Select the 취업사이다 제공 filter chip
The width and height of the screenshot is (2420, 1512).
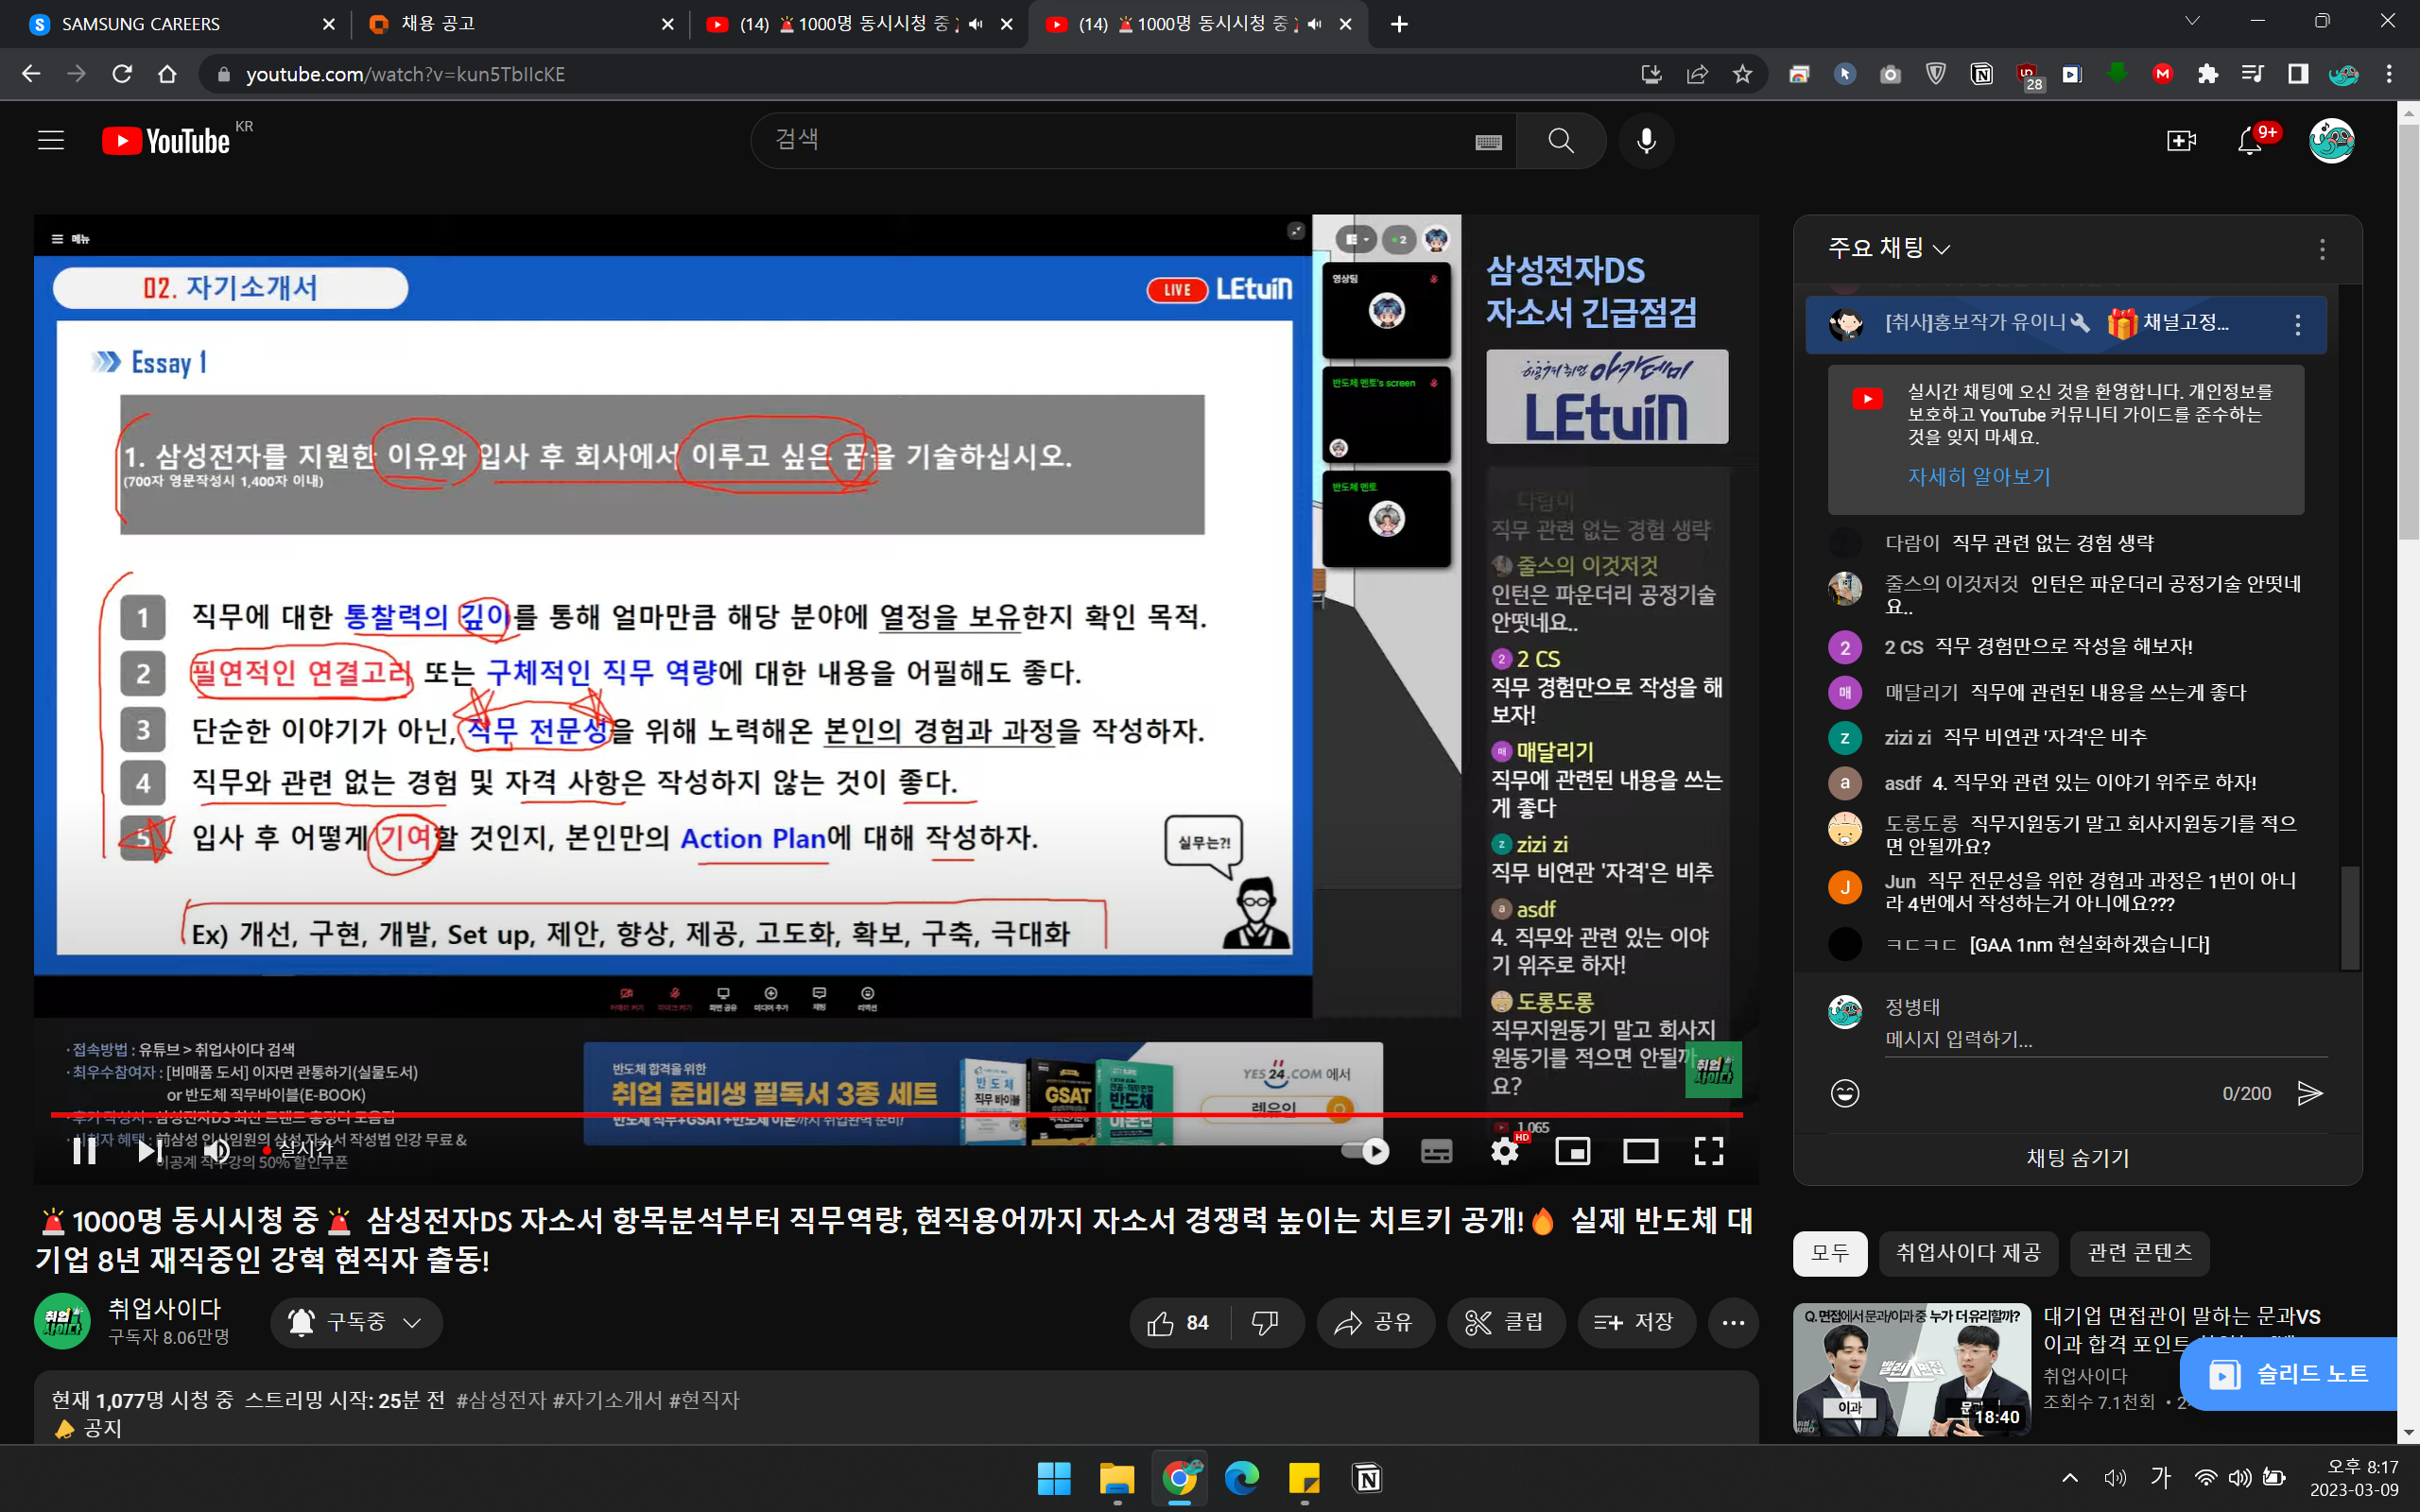click(x=1967, y=1253)
